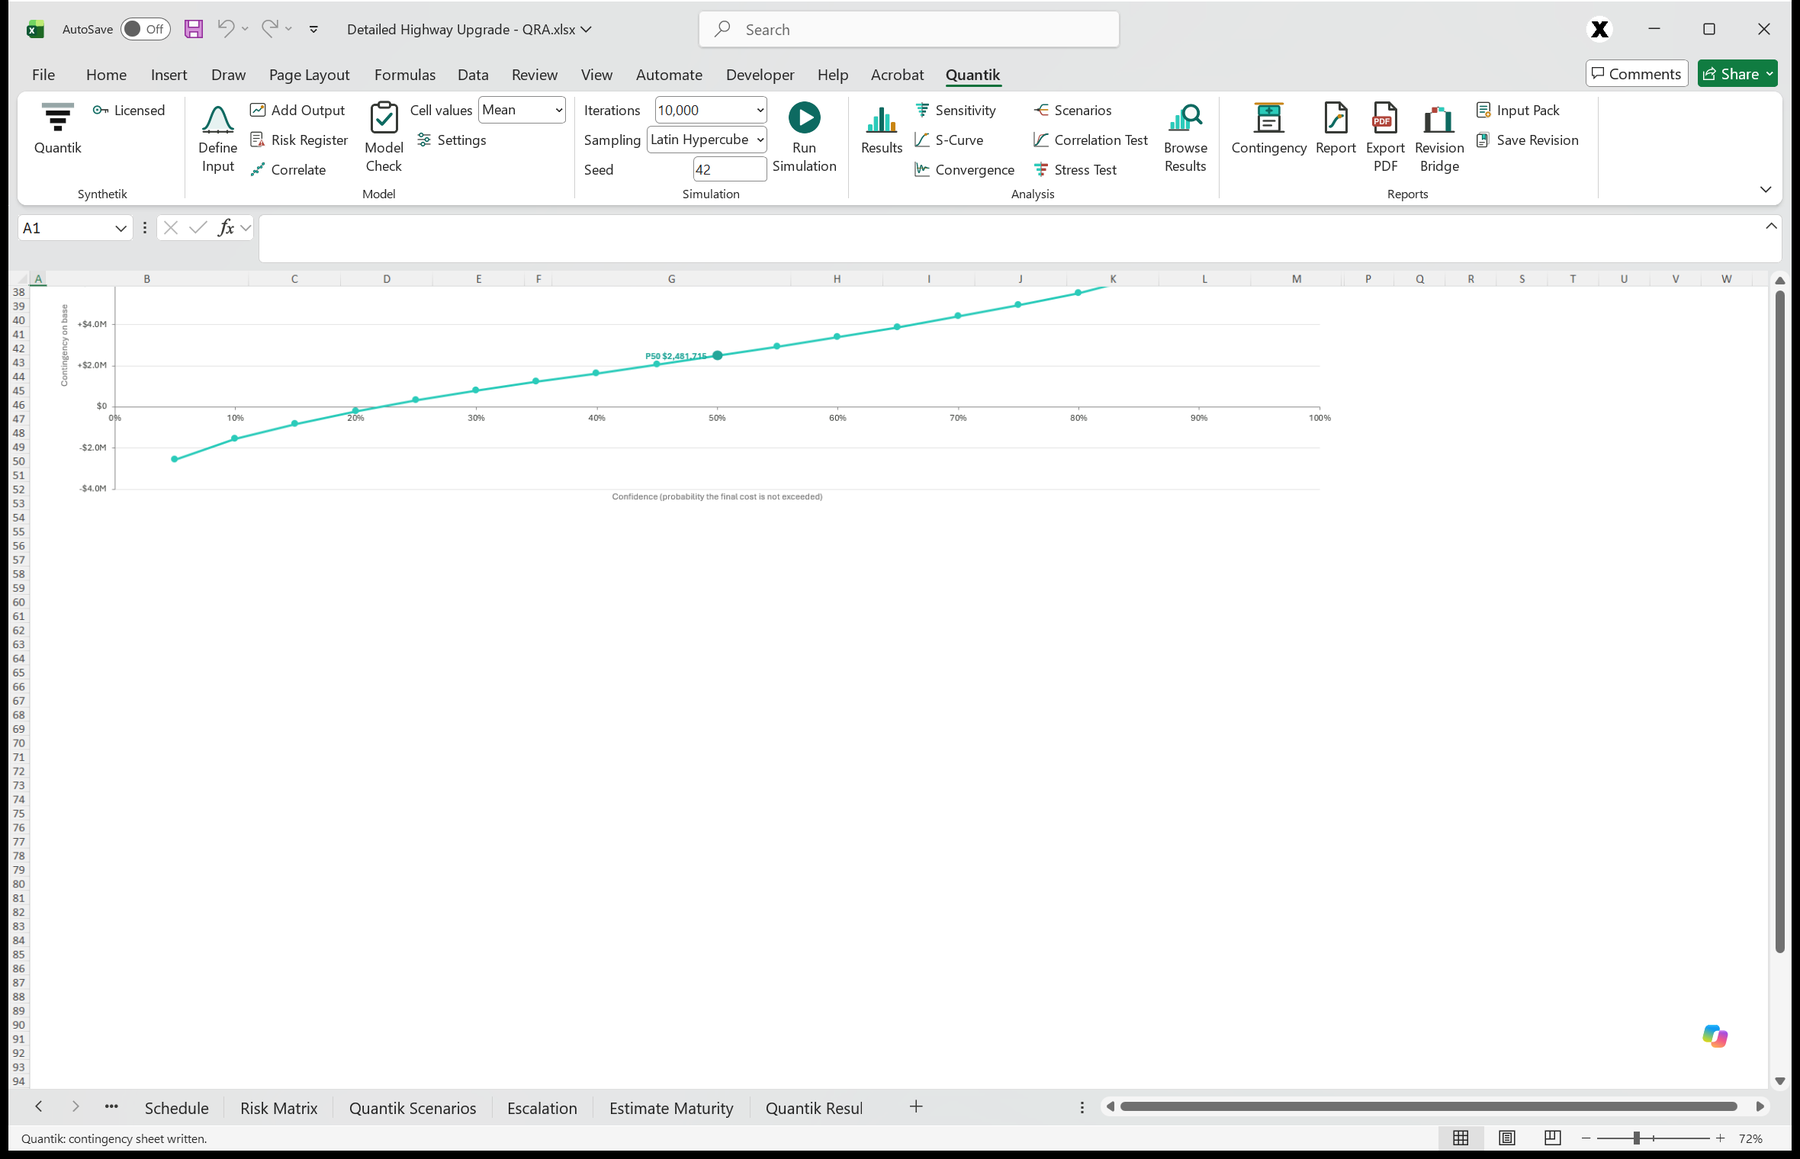Image resolution: width=1800 pixels, height=1159 pixels.
Task: Open the Risk Register
Action: tap(298, 140)
